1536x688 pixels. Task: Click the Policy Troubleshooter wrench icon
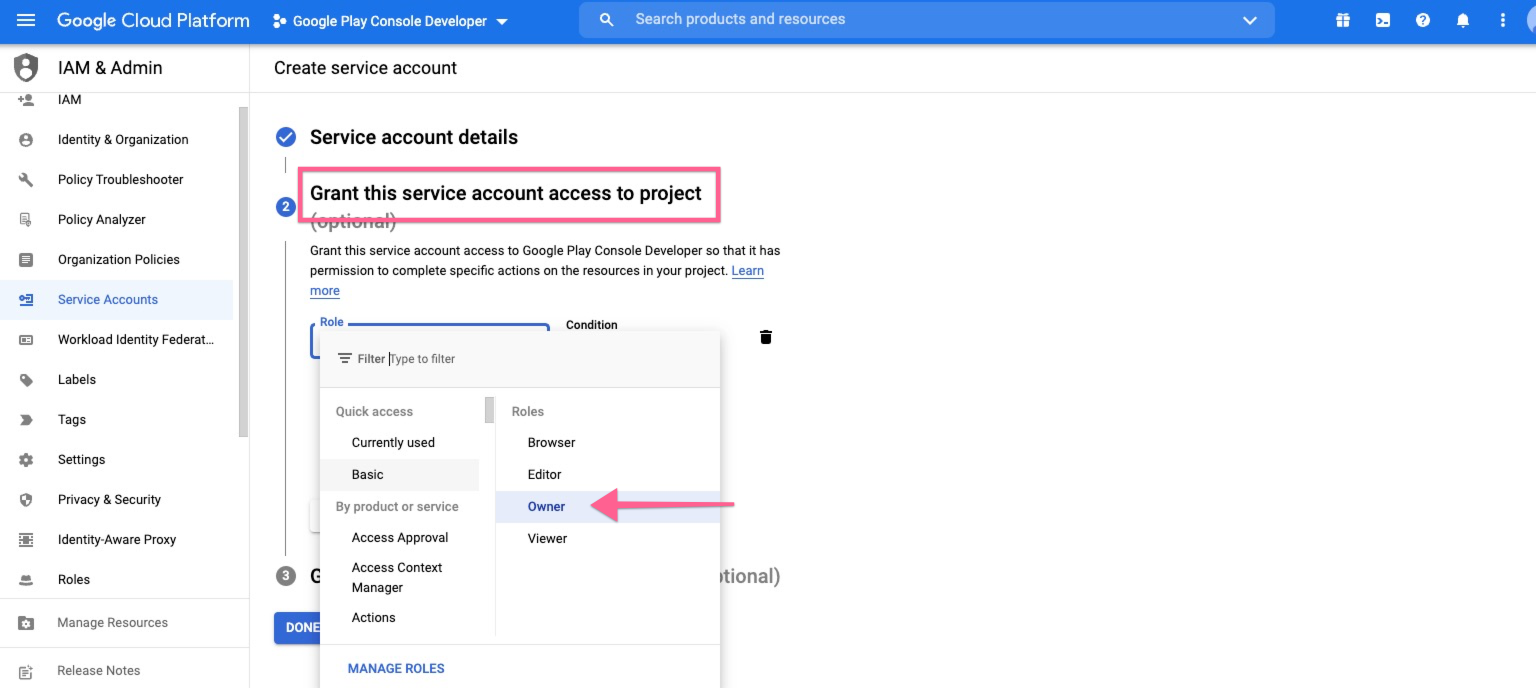point(26,180)
